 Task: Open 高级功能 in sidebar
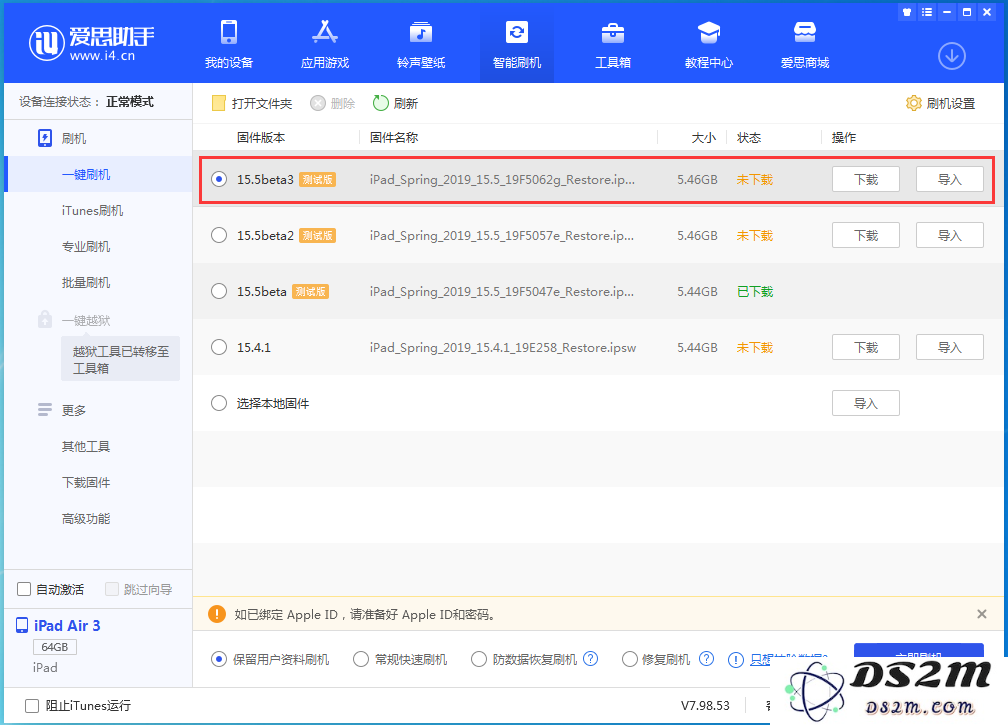coord(86,518)
